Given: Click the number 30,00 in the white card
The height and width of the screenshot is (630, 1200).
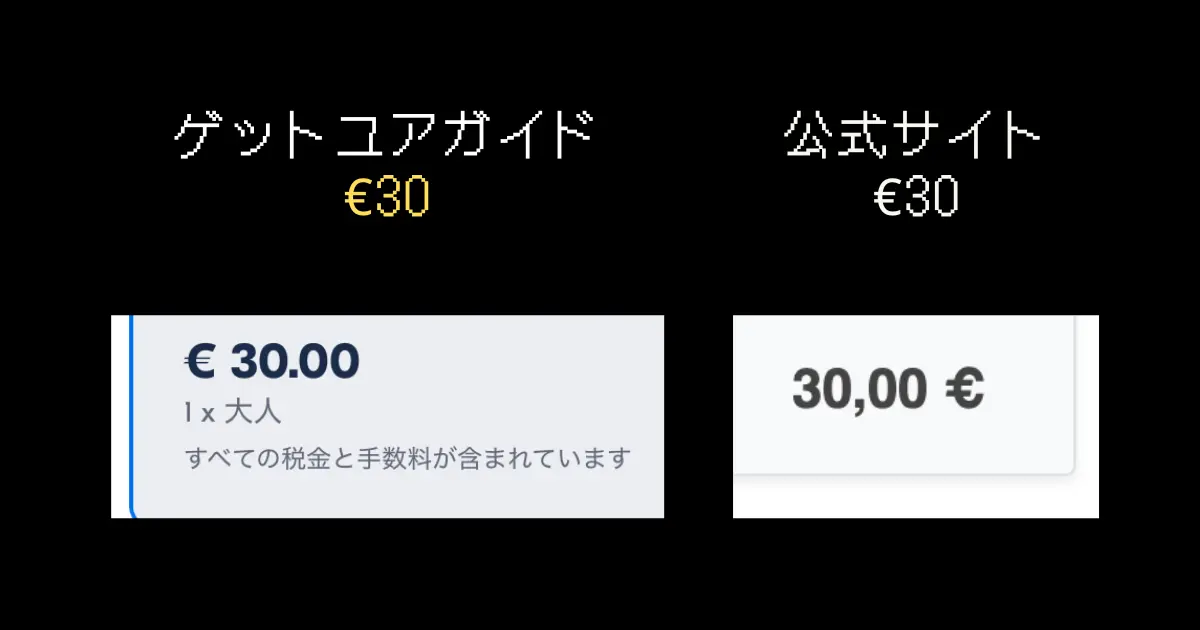Looking at the screenshot, I should coord(861,388).
